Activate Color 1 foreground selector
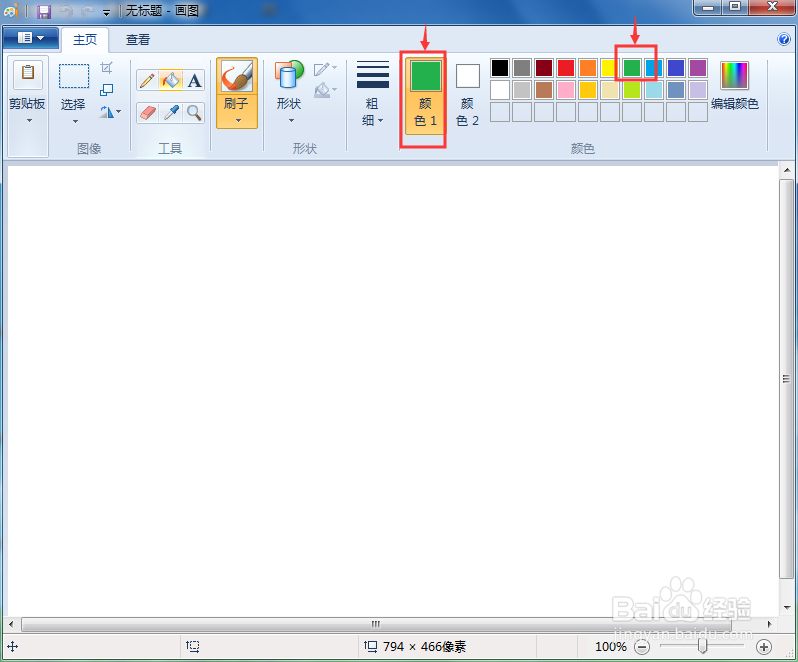Image resolution: width=798 pixels, height=662 pixels. [425, 95]
